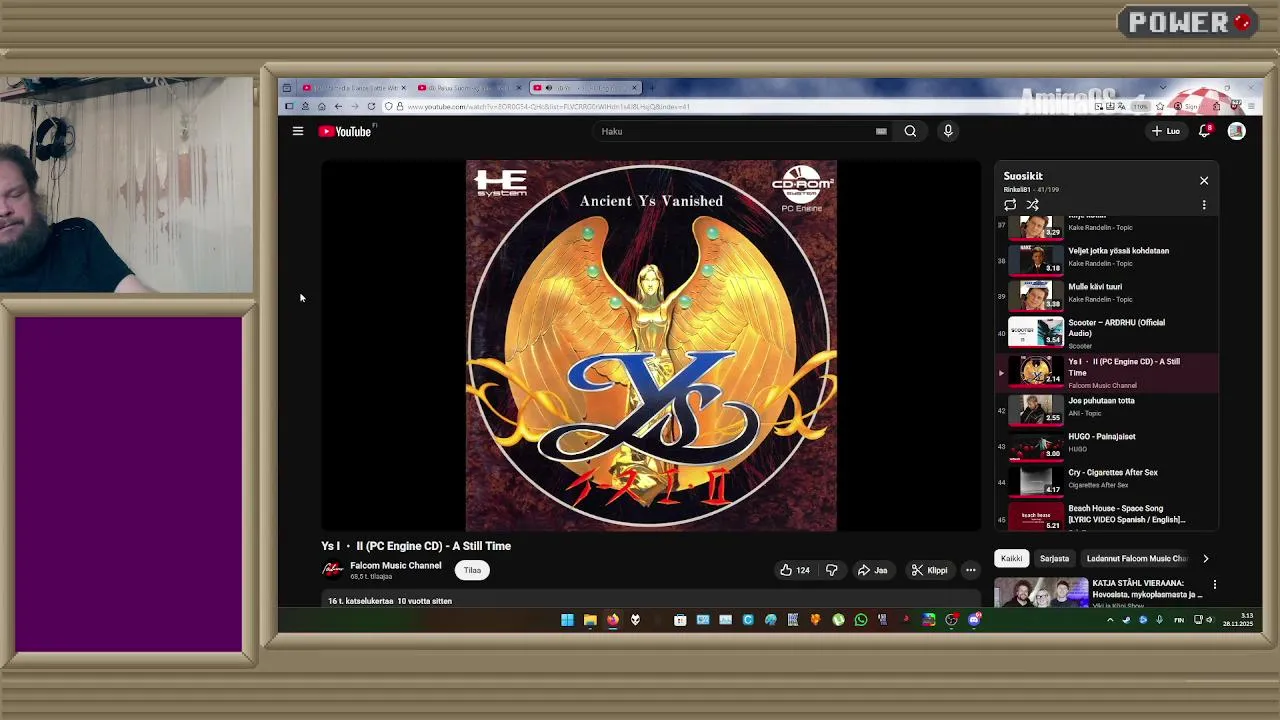Open a new browser tab

(x=653, y=88)
